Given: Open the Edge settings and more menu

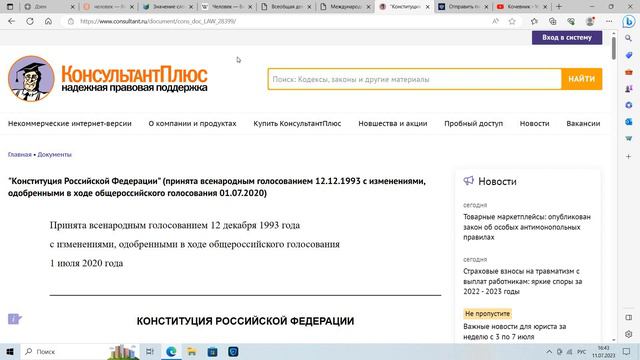Looking at the screenshot, I should 609,21.
